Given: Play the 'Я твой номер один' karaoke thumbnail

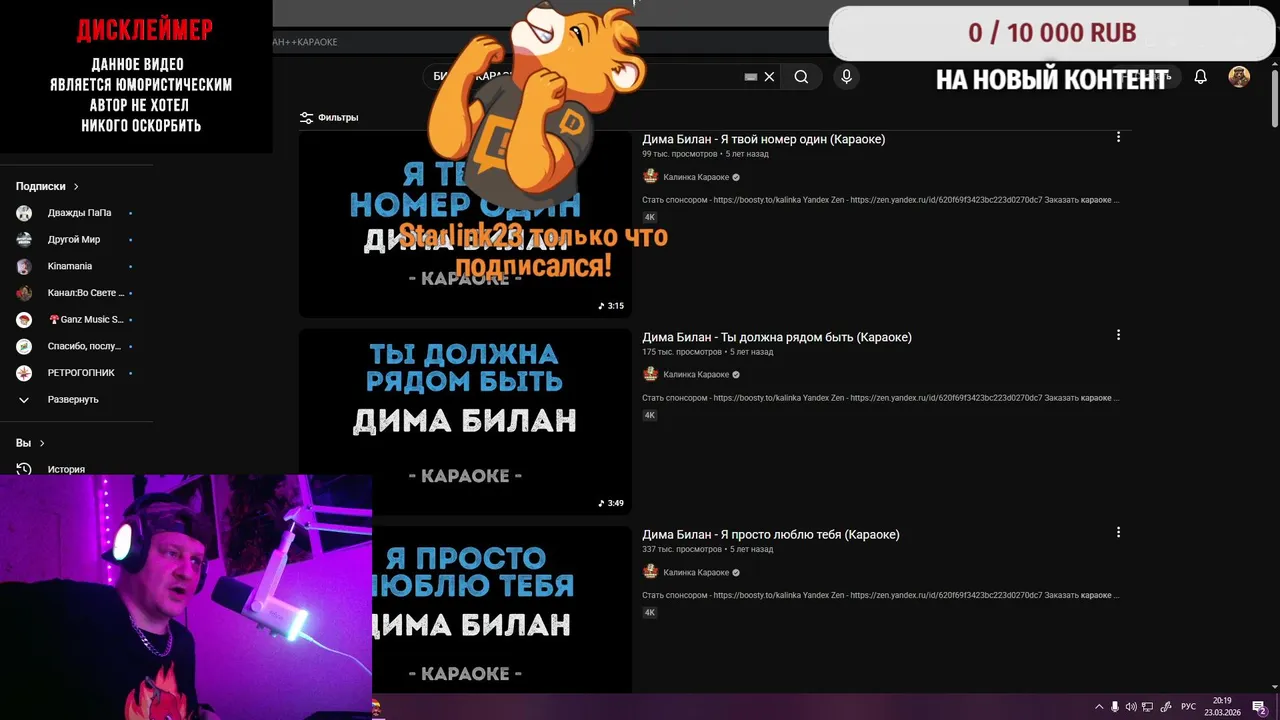Looking at the screenshot, I should (465, 224).
